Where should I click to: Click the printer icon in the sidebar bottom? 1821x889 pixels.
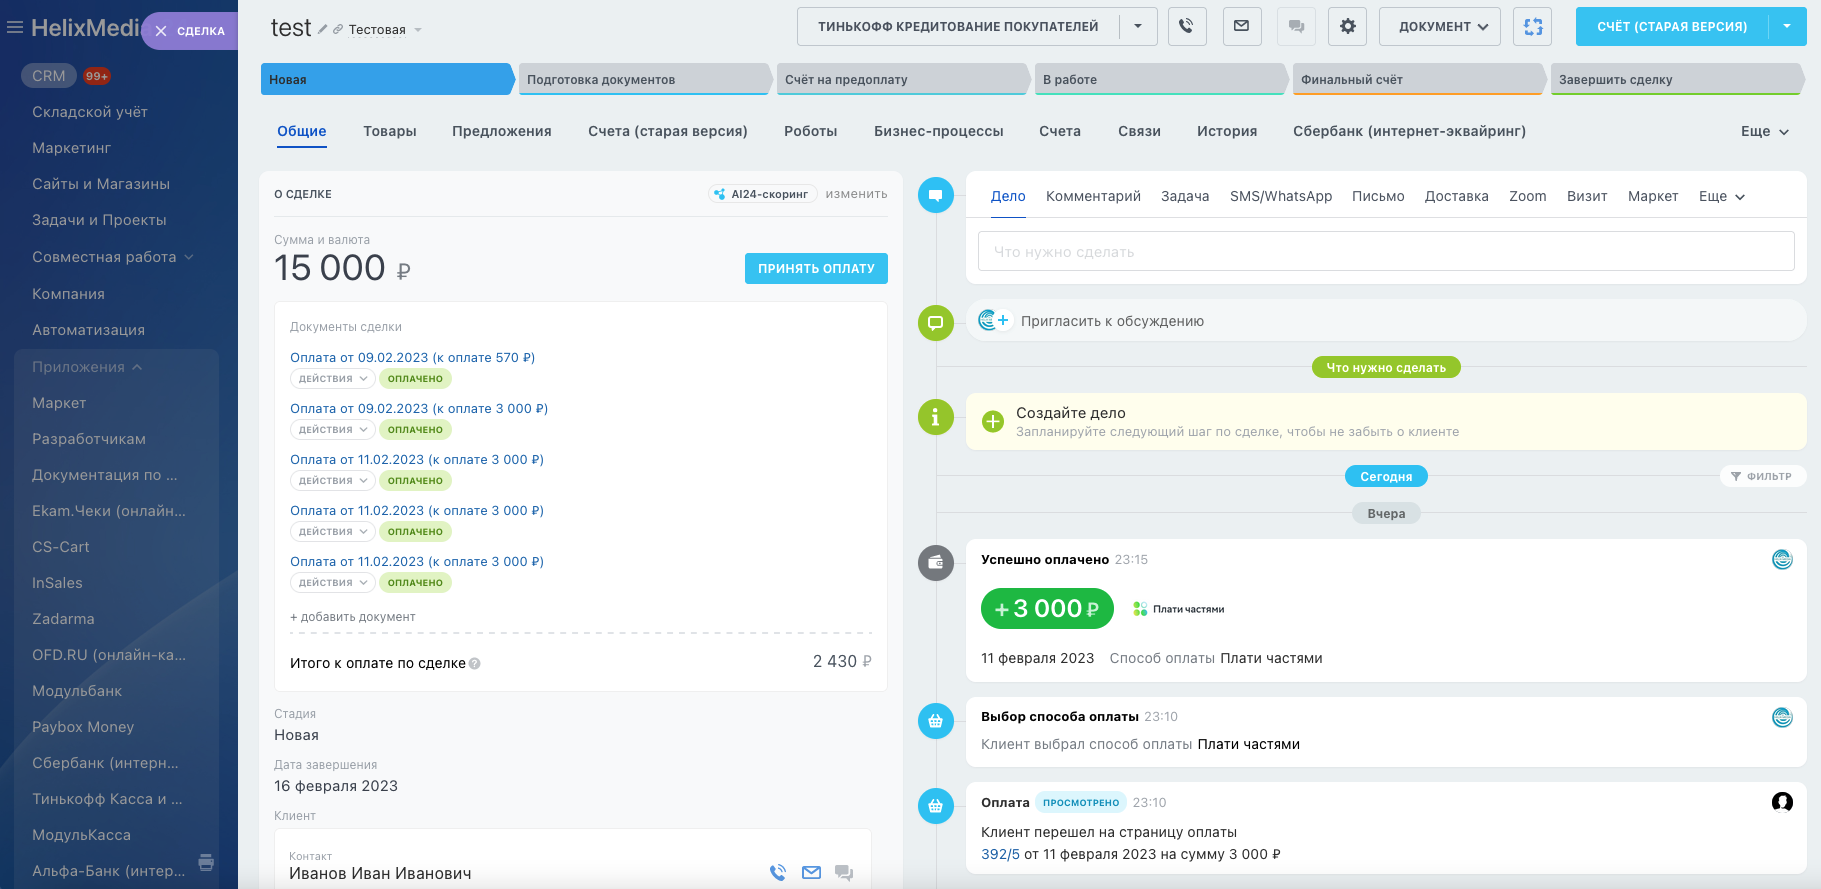point(206,862)
